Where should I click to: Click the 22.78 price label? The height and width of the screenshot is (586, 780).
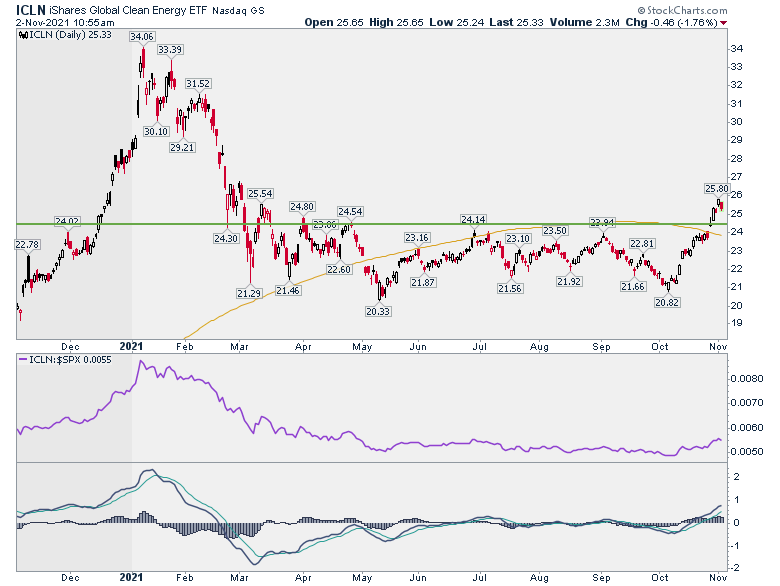pyautogui.click(x=27, y=244)
